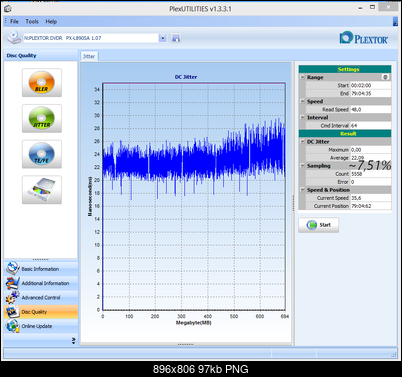Viewport: 402px width, 377px height.
Task: Select Disc Quality in sidebar
Action: [x=41, y=312]
